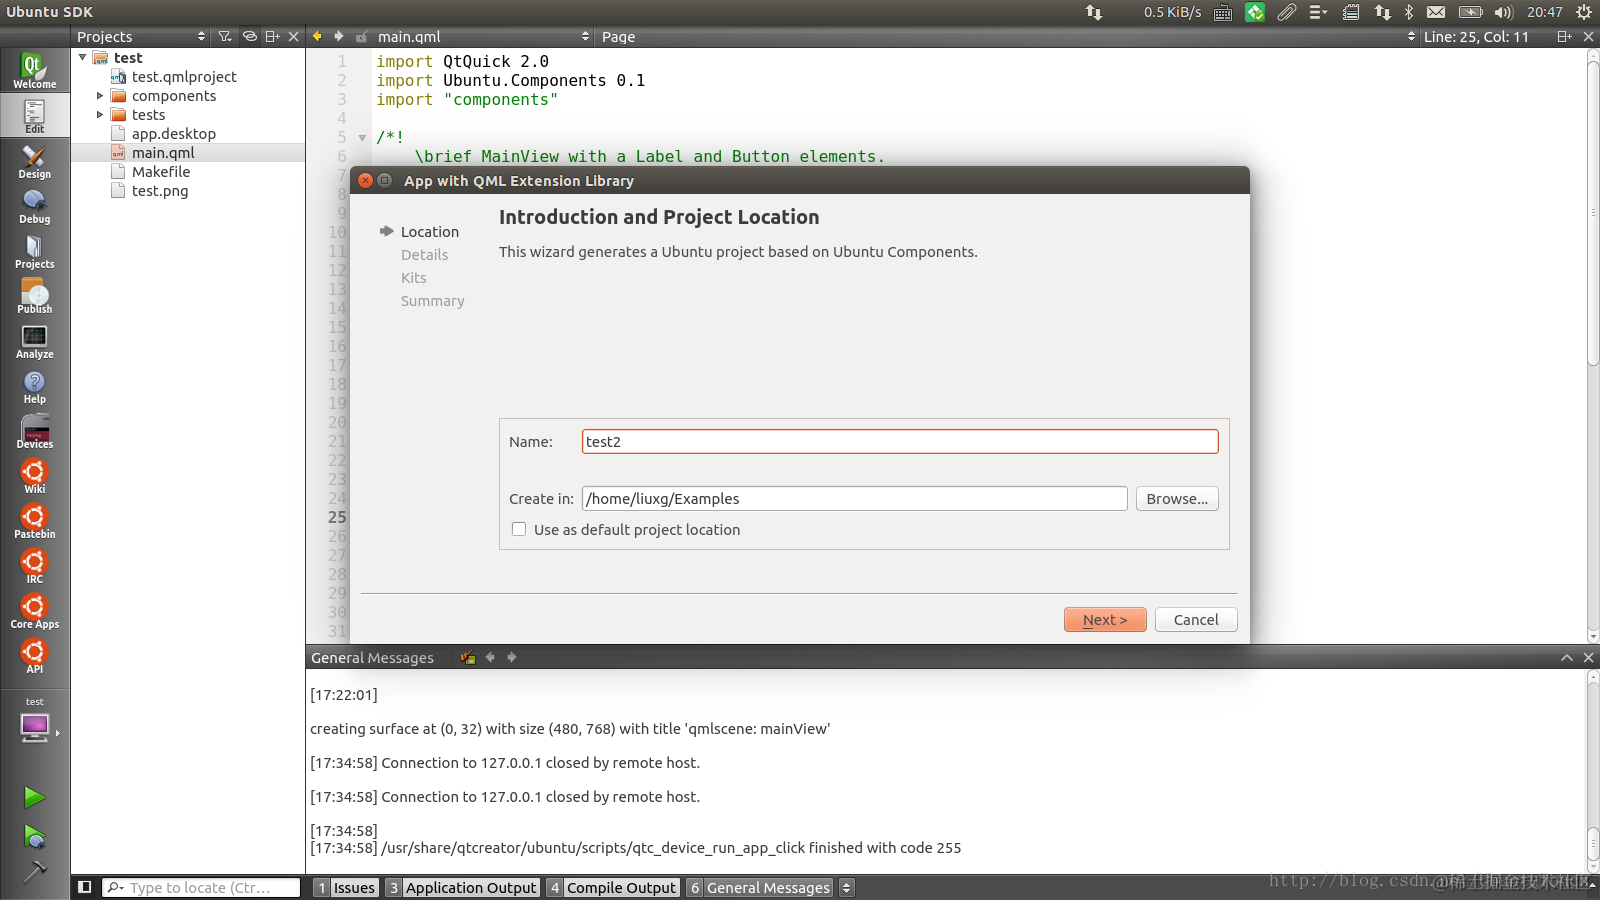This screenshot has width=1600, height=900.
Task: Toggle the left sidebar visibility
Action: coord(85,887)
